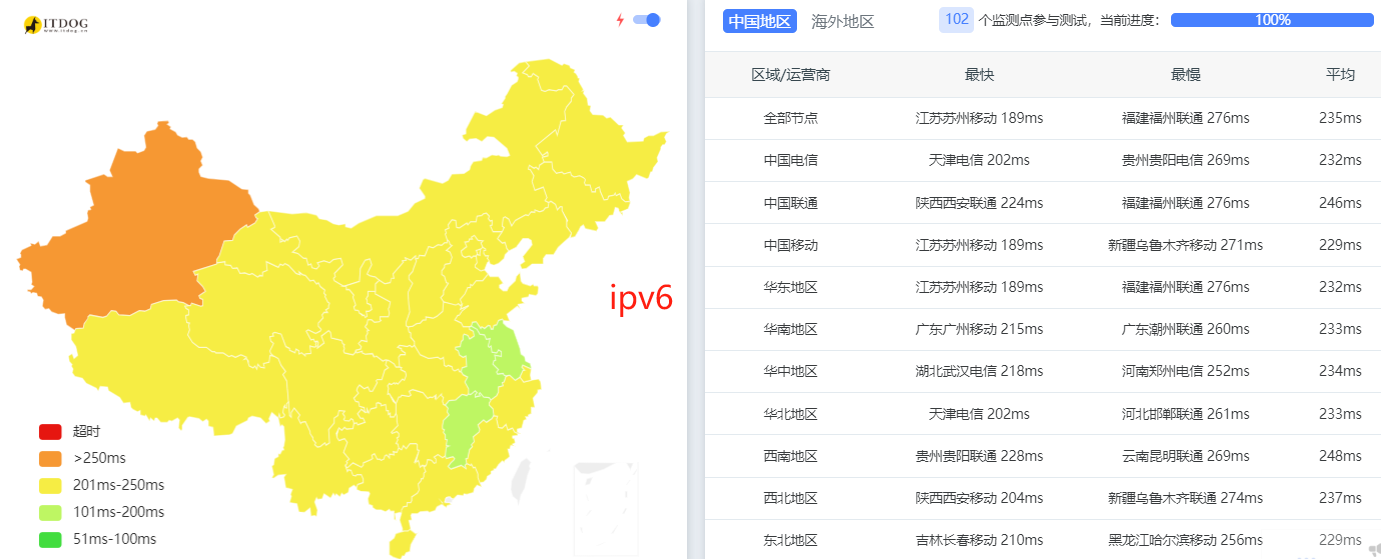The image size is (1381, 559).
Task: Click the orange >250ms legend swatch
Action: [51, 459]
